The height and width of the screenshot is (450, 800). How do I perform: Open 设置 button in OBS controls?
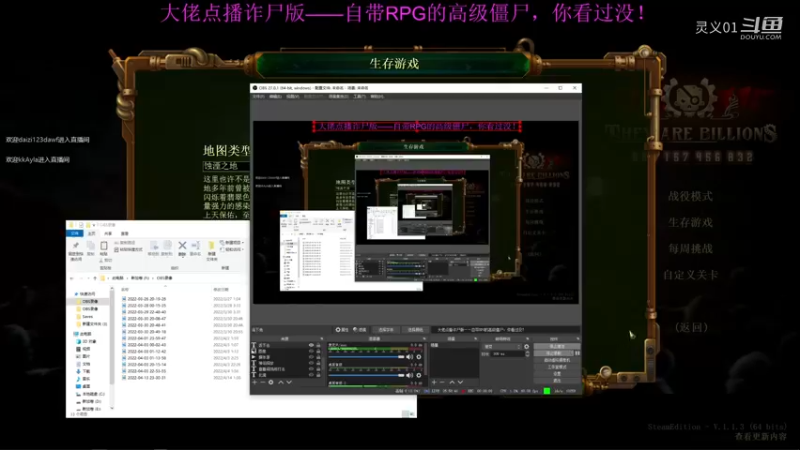coord(557,373)
